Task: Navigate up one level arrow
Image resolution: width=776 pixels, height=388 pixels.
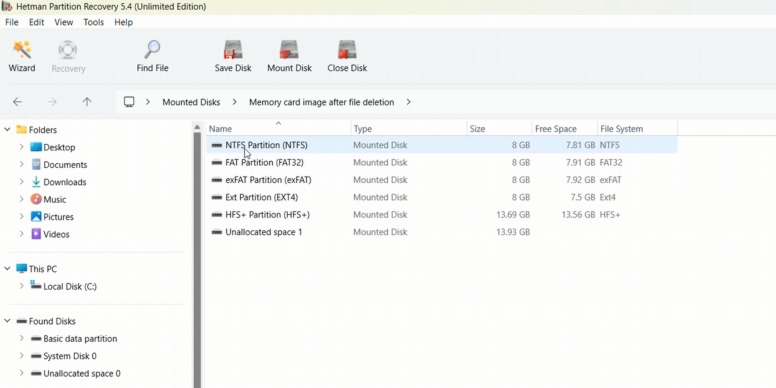Action: click(87, 102)
